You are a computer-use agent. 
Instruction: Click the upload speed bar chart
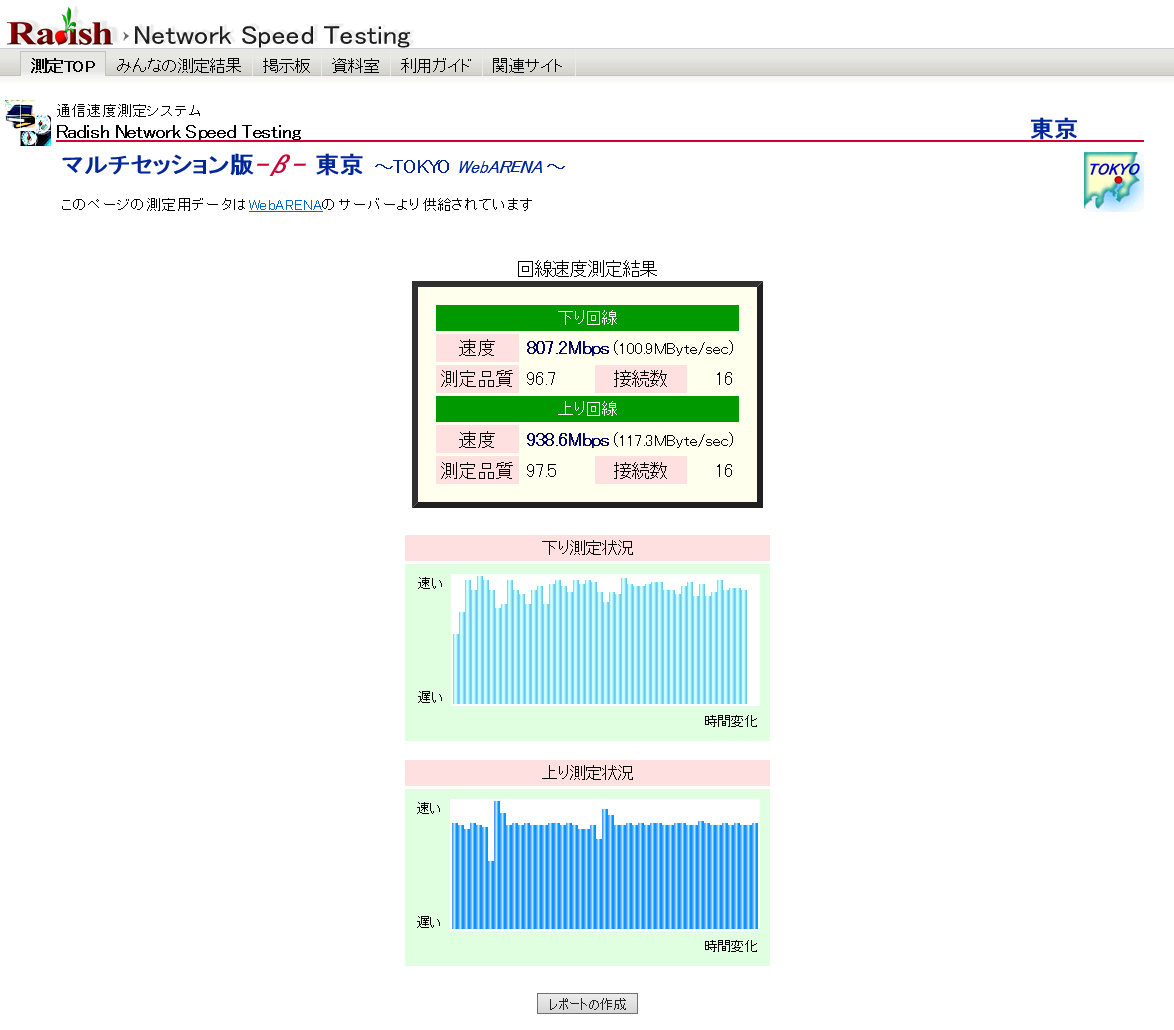[x=604, y=865]
